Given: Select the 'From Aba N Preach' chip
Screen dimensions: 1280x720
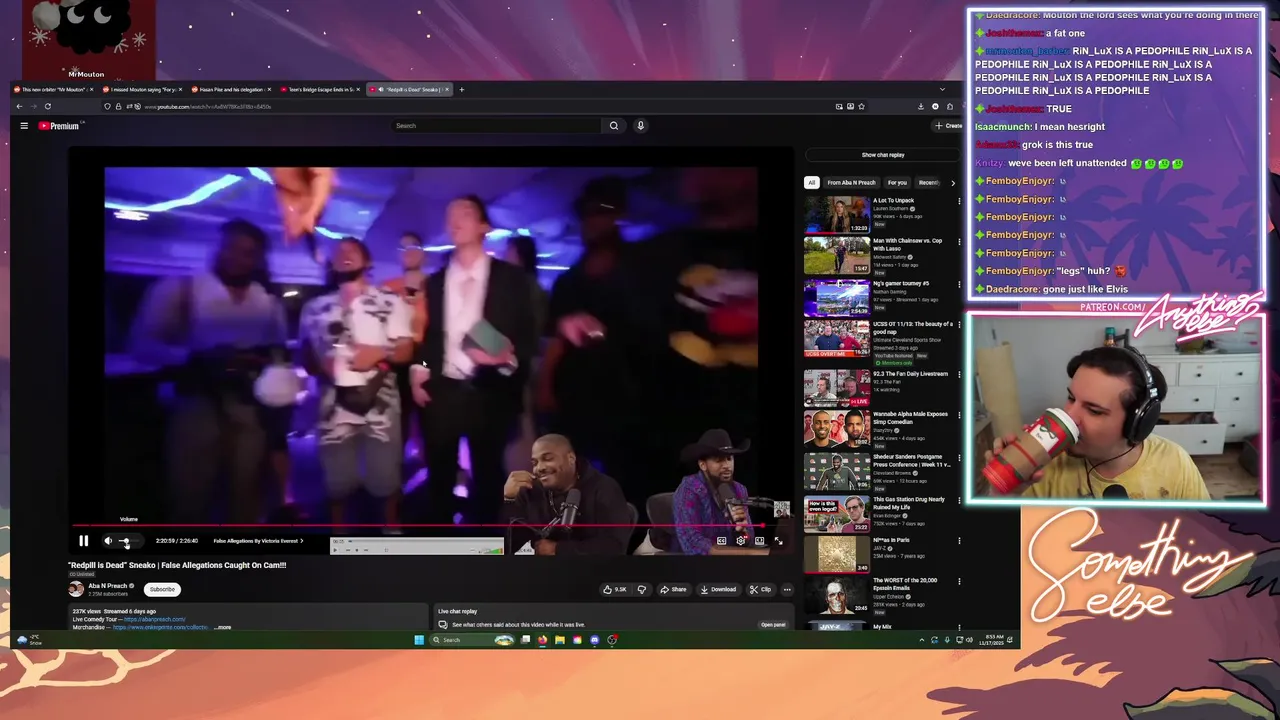Looking at the screenshot, I should pyautogui.click(x=851, y=183).
